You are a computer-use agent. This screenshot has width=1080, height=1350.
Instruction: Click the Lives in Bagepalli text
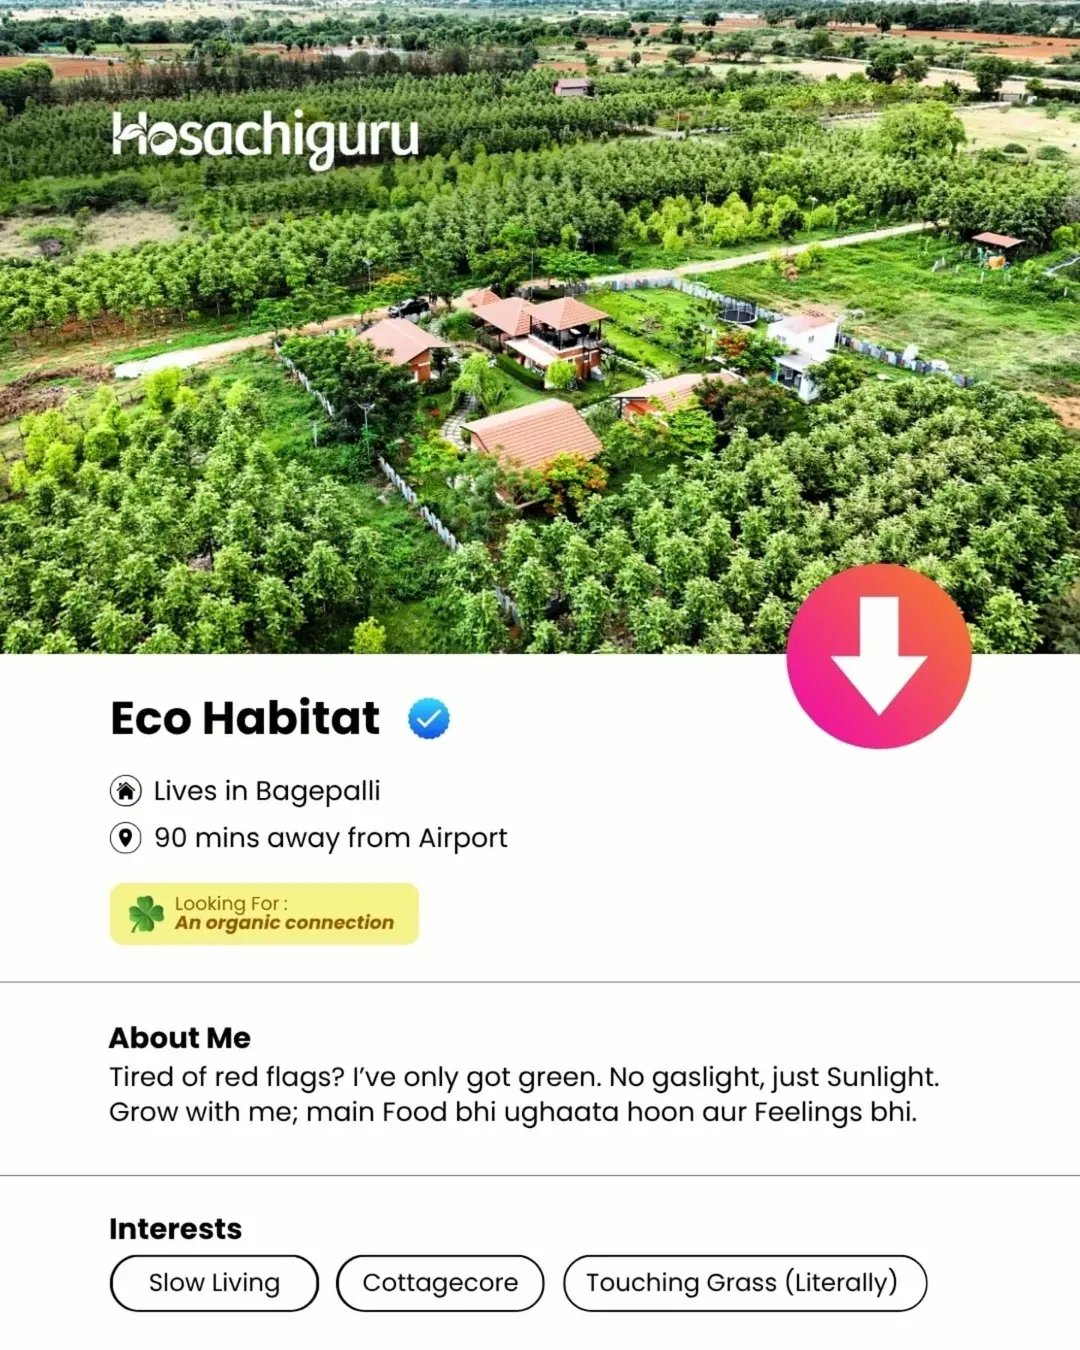[267, 791]
